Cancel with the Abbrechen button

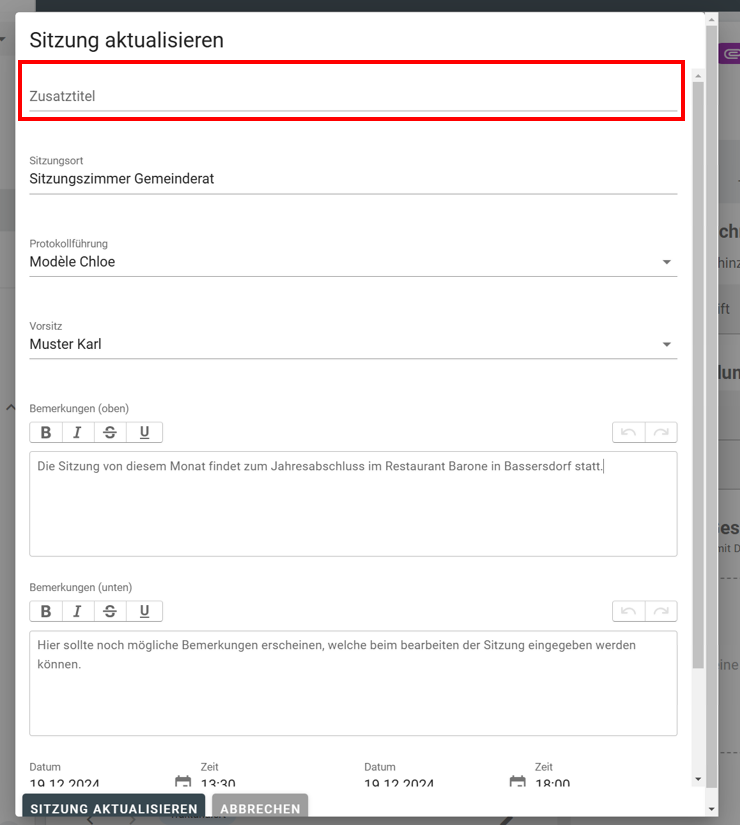pyautogui.click(x=260, y=809)
